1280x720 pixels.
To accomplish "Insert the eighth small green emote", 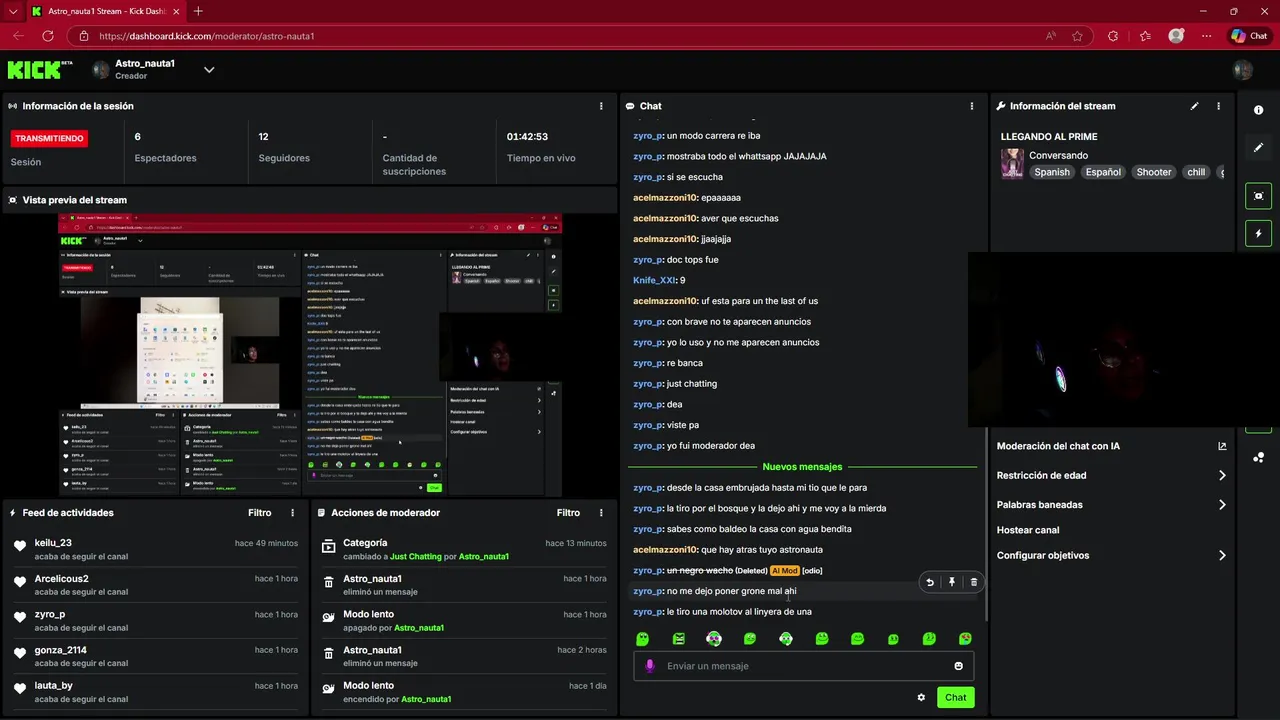I will tap(893, 639).
